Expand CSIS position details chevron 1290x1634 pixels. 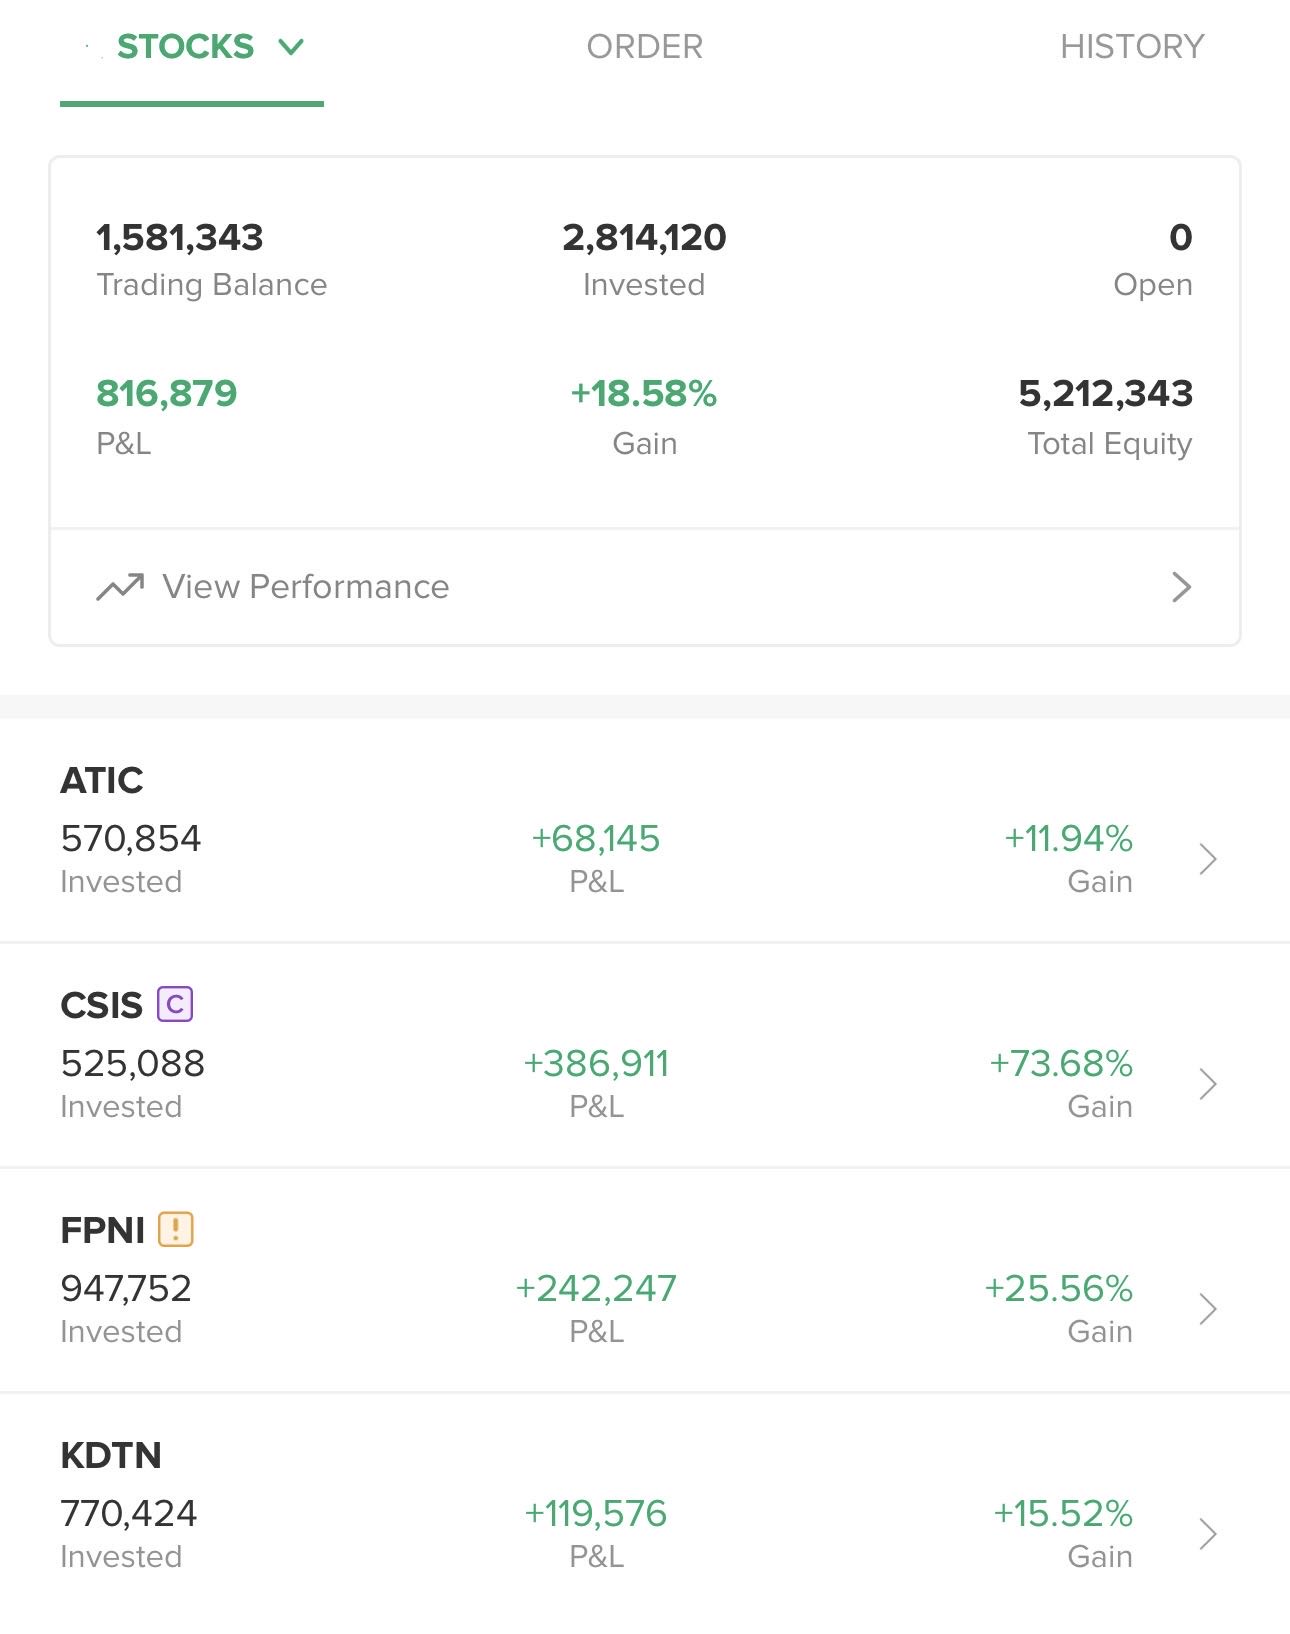[x=1207, y=1084]
